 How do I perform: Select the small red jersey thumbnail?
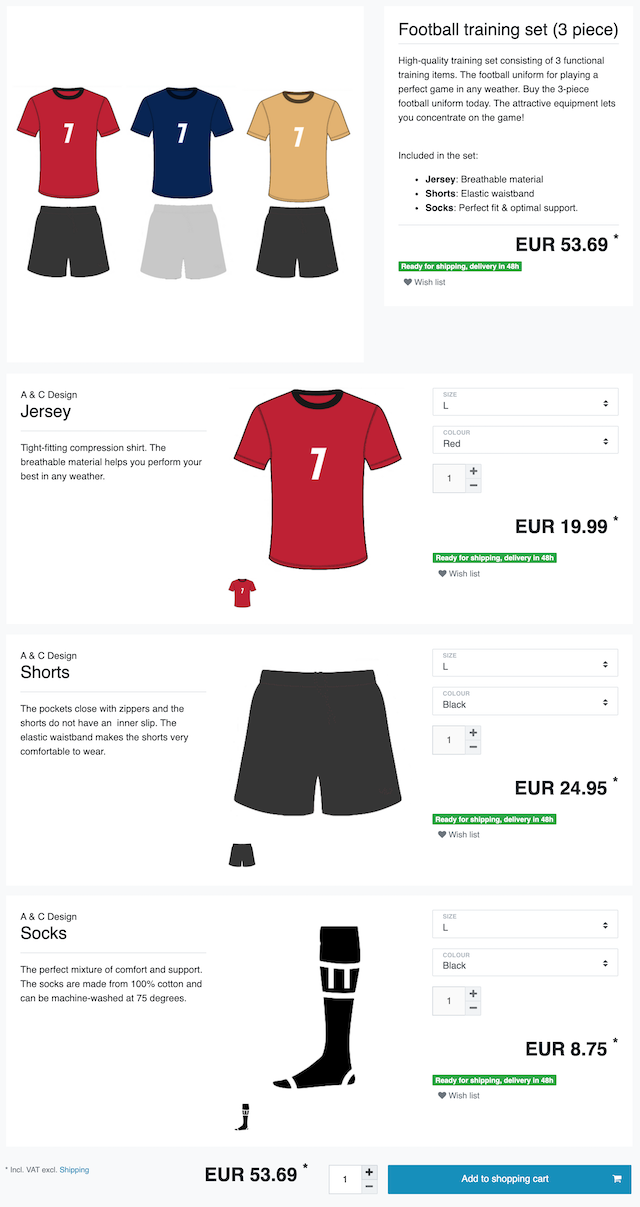[x=242, y=592]
